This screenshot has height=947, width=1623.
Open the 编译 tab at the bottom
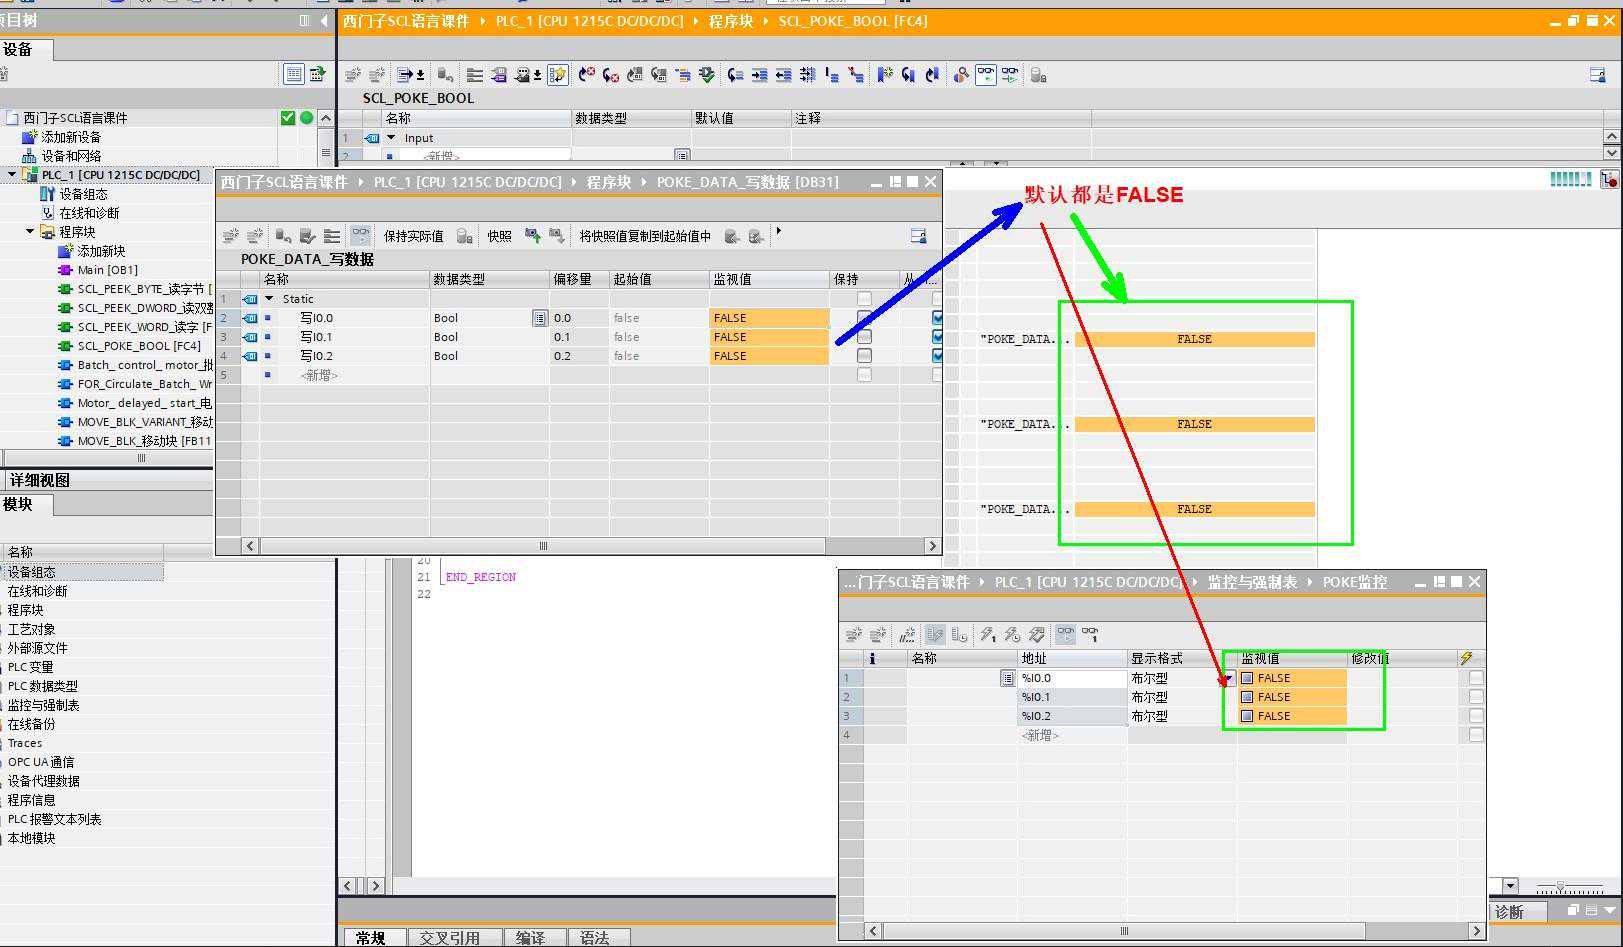[x=530, y=937]
